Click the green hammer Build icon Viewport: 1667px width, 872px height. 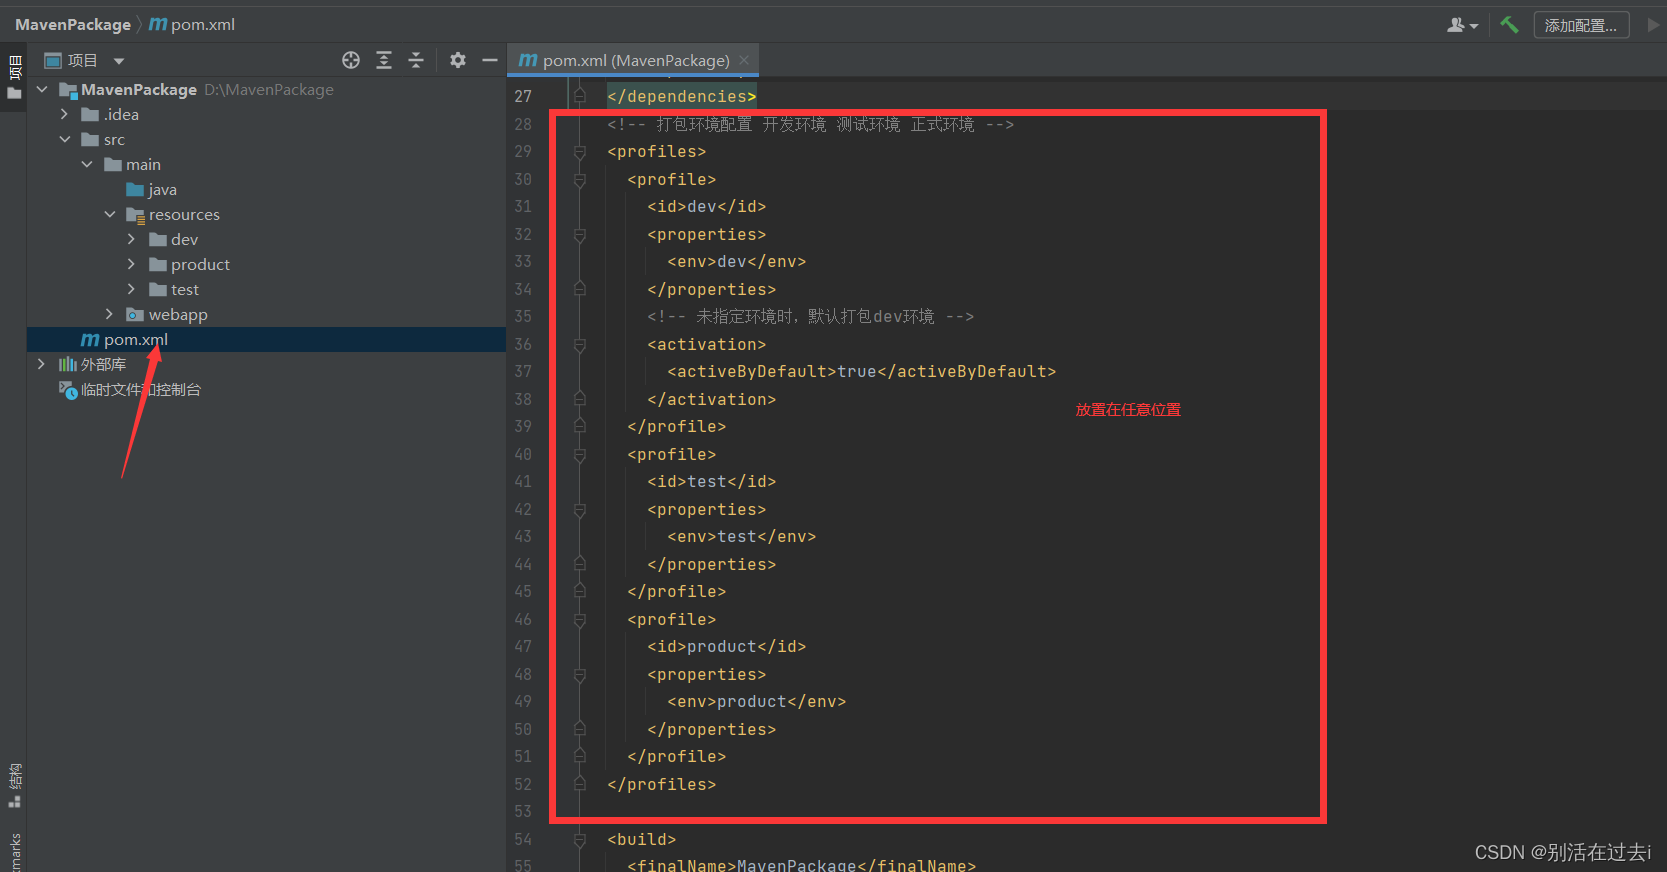point(1509,25)
